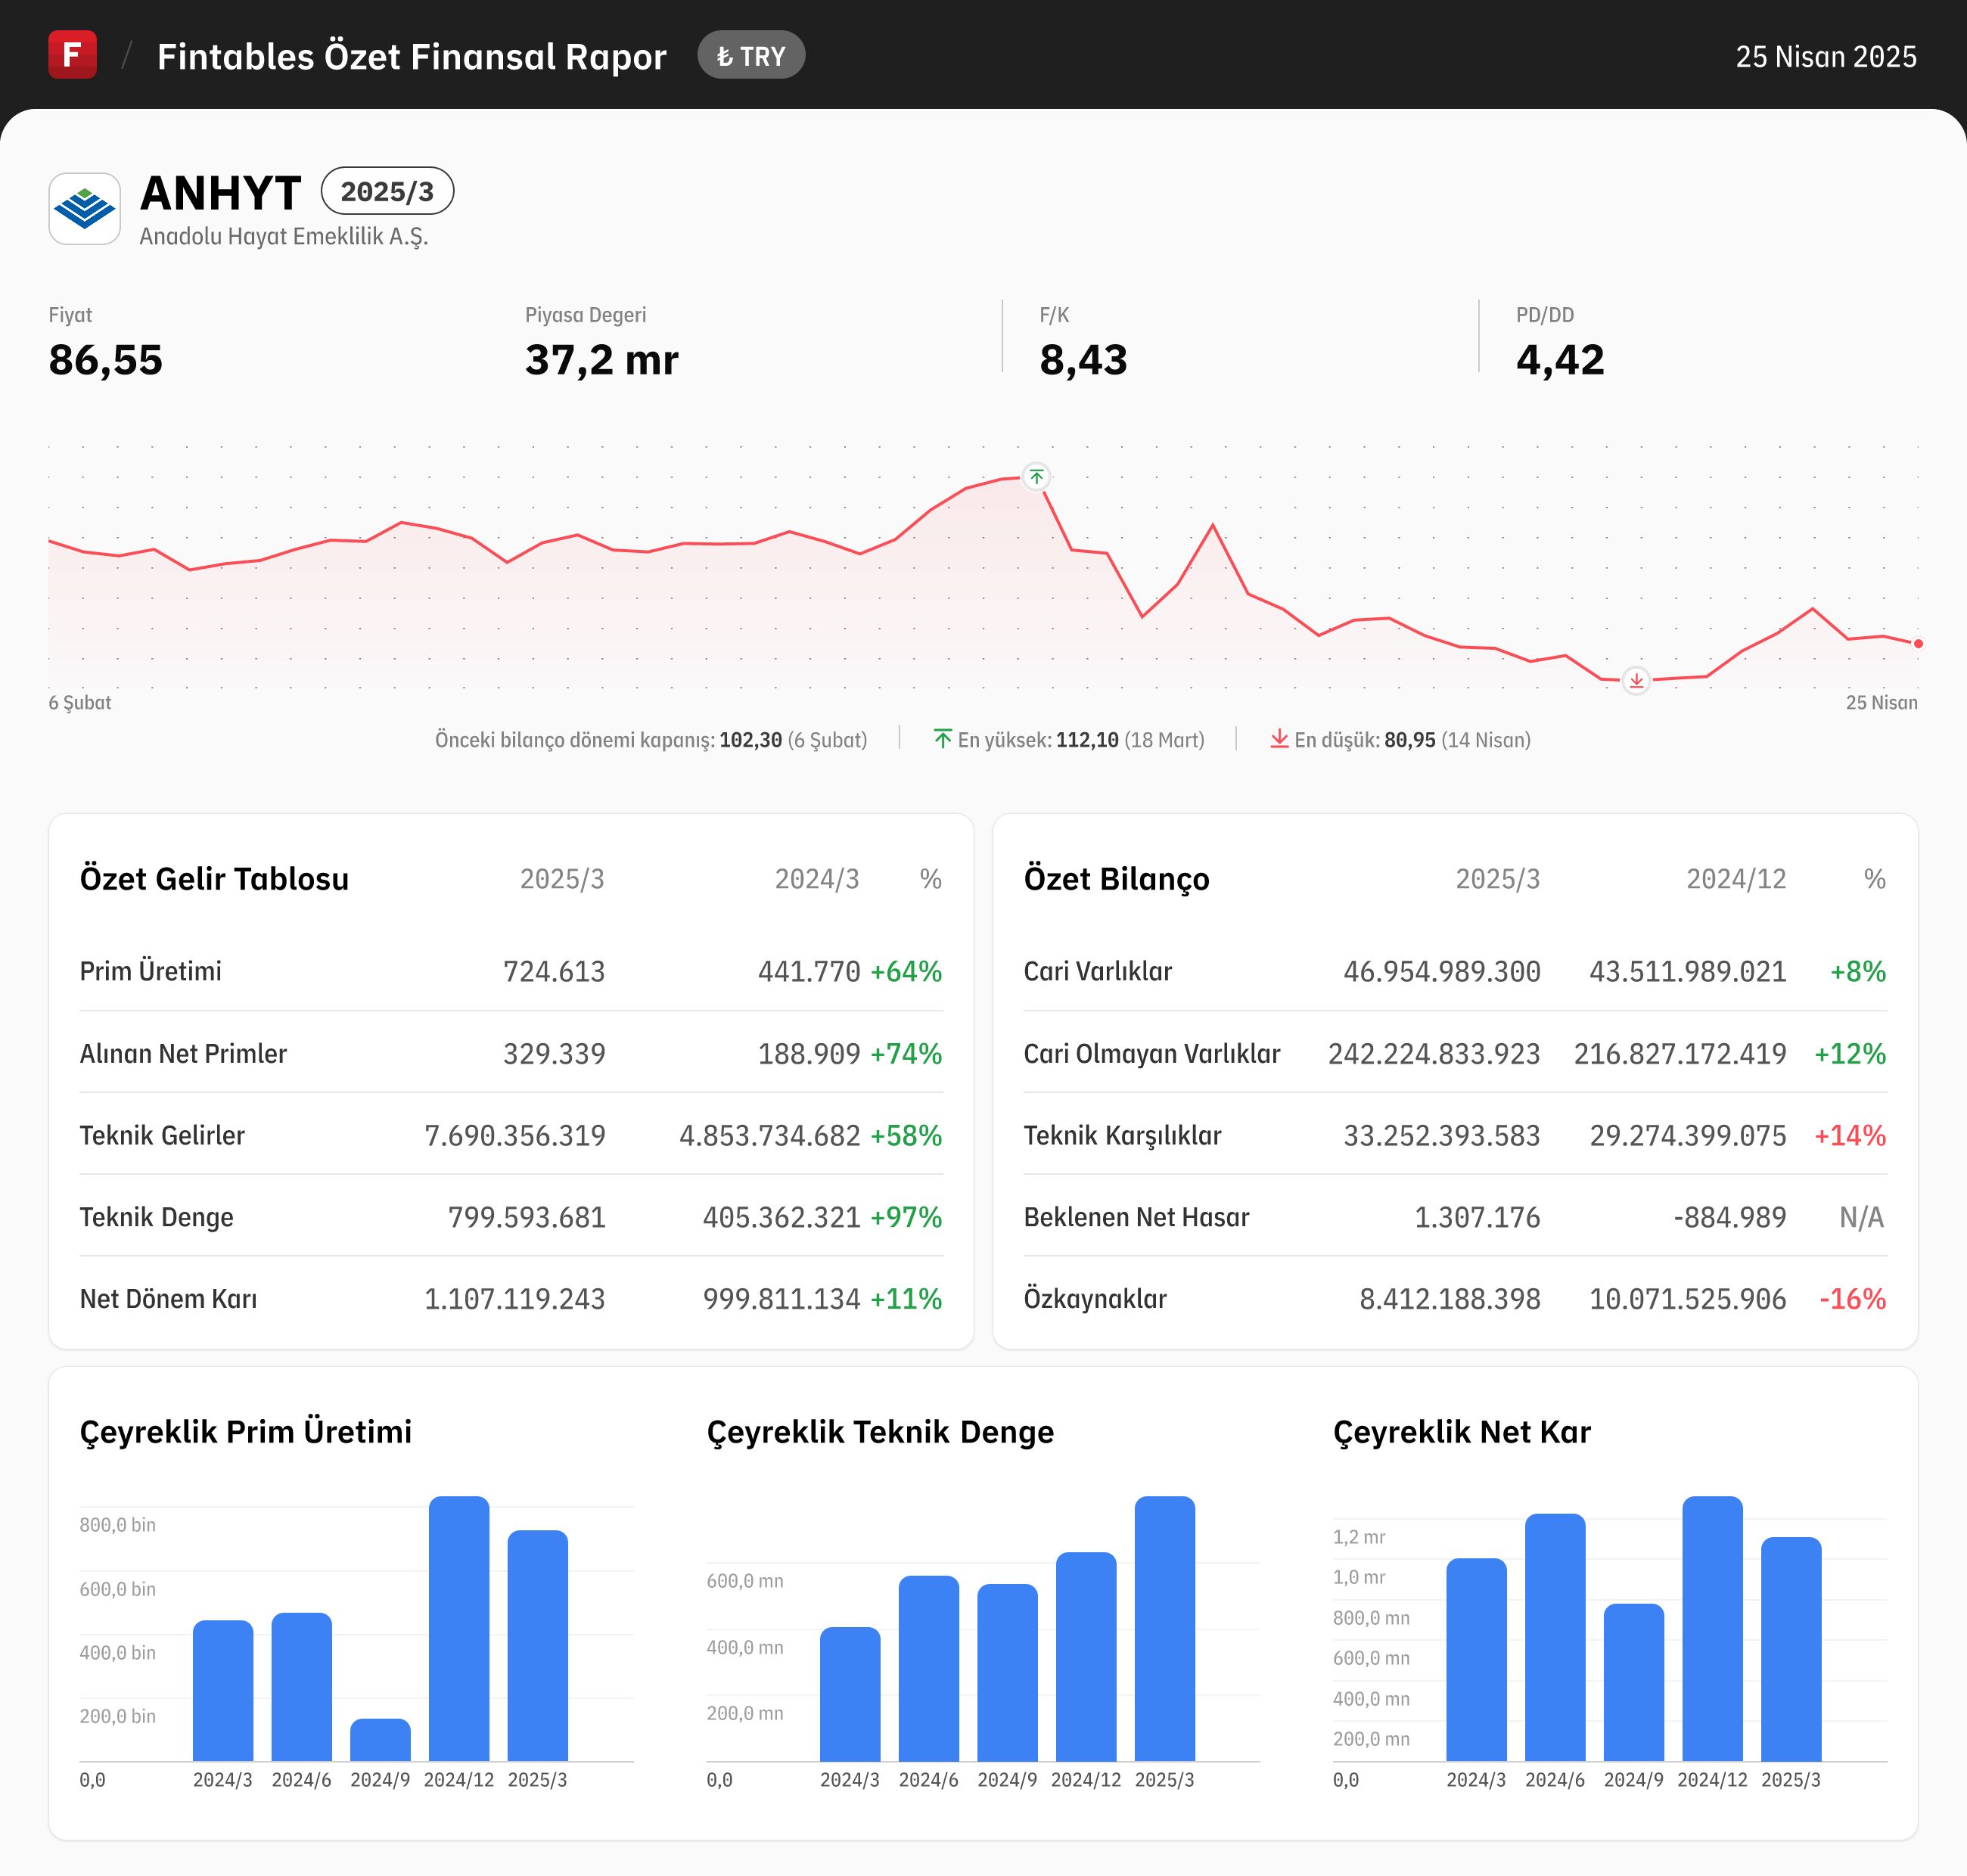Click the lowest price marker on chart
This screenshot has width=1967, height=1876.
[1636, 681]
